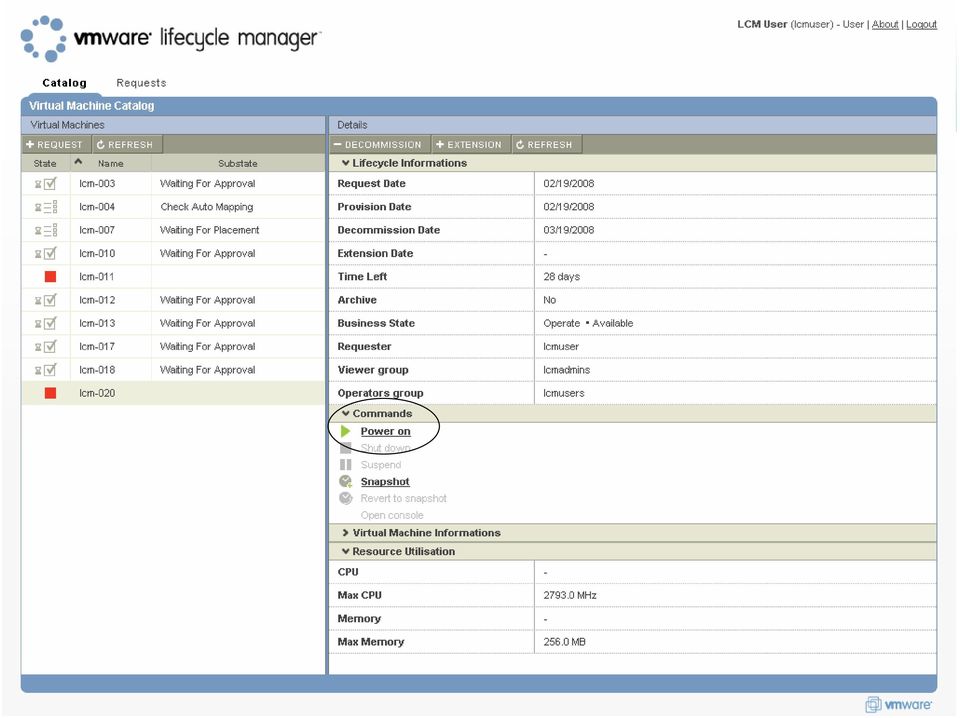Refresh the Virtual Machines list
Viewport: 960px width, 718px height.
[126, 144]
